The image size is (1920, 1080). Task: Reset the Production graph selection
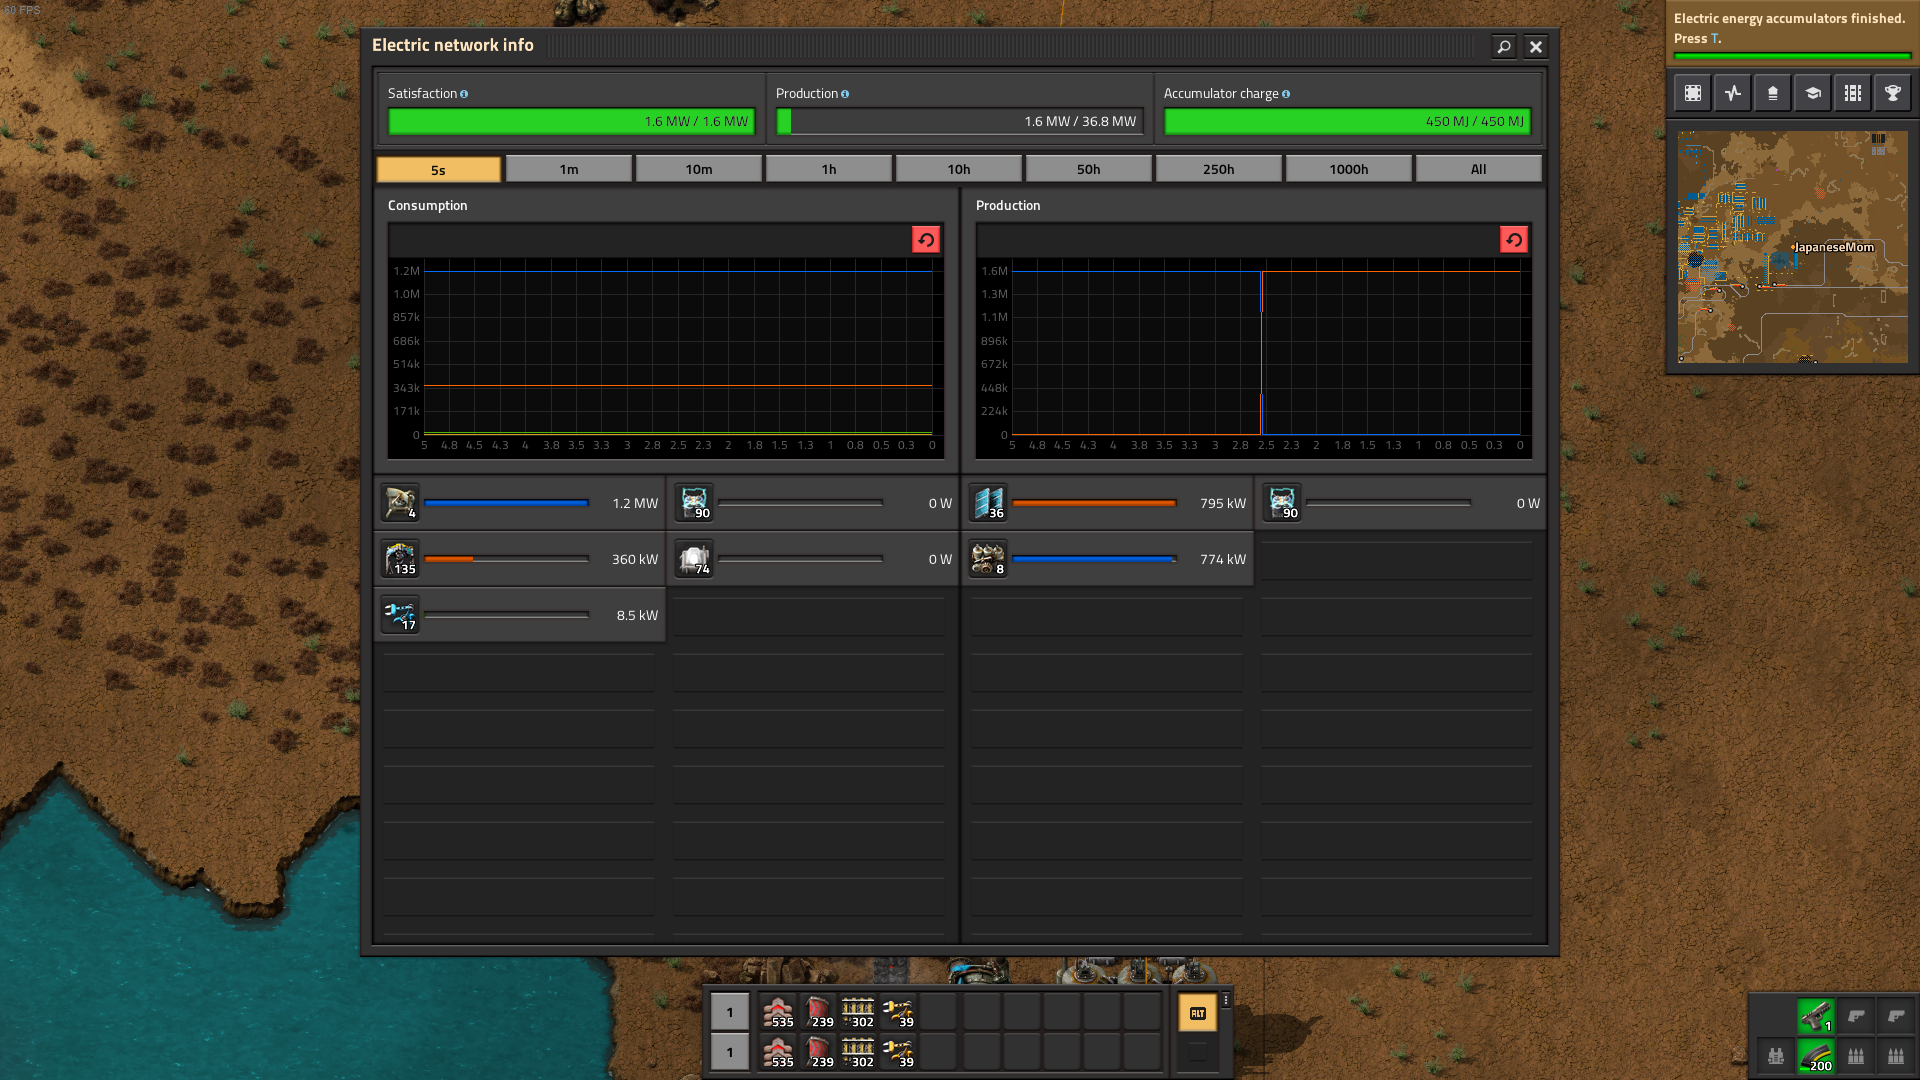click(1513, 240)
